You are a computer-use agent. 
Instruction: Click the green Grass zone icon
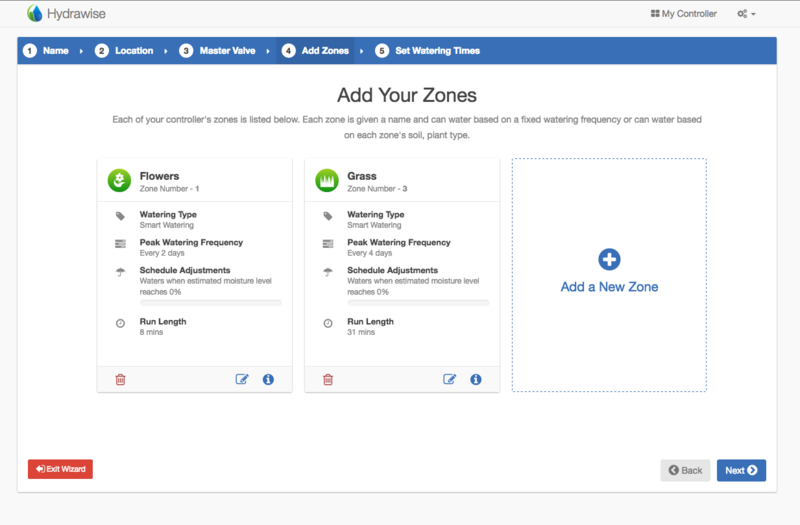[327, 181]
